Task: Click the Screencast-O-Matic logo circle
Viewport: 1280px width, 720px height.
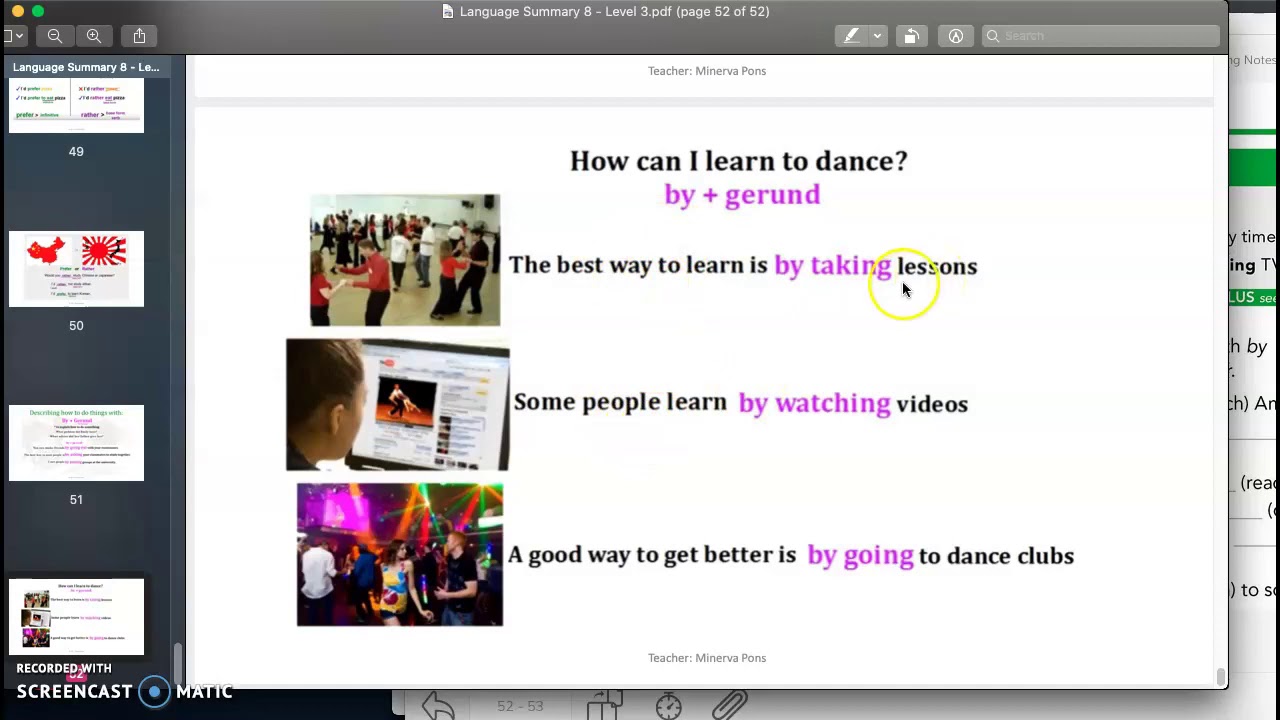Action: (154, 692)
